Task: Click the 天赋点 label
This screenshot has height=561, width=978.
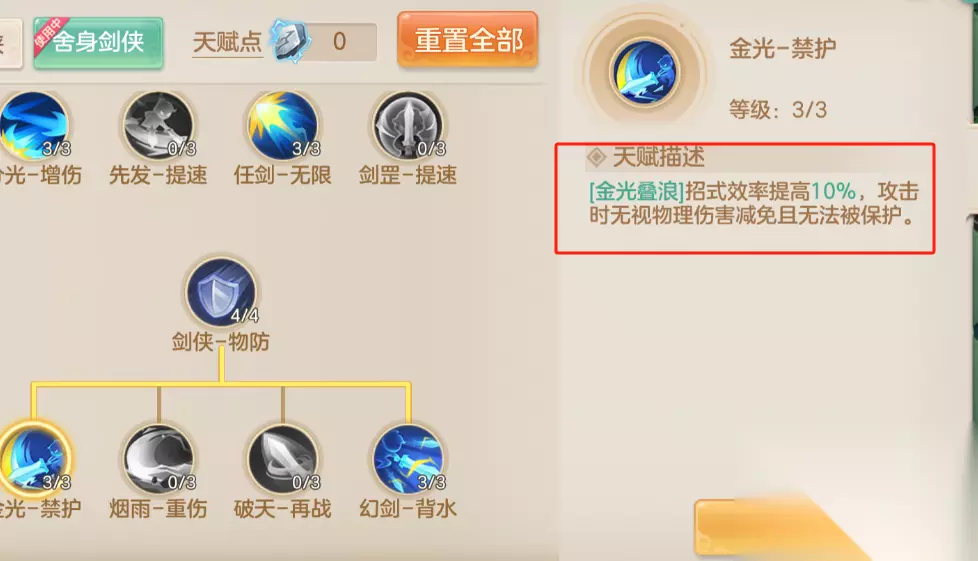Action: 227,42
